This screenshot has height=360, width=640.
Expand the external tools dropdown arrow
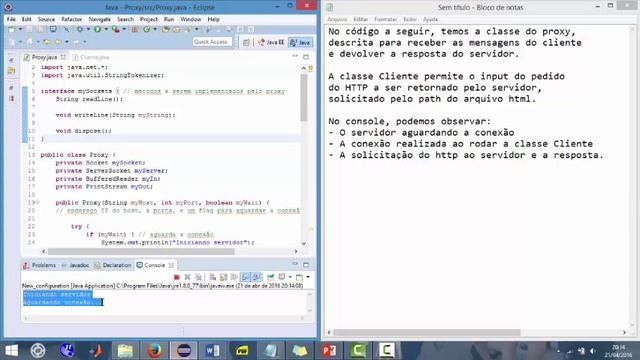pyautogui.click(x=124, y=29)
